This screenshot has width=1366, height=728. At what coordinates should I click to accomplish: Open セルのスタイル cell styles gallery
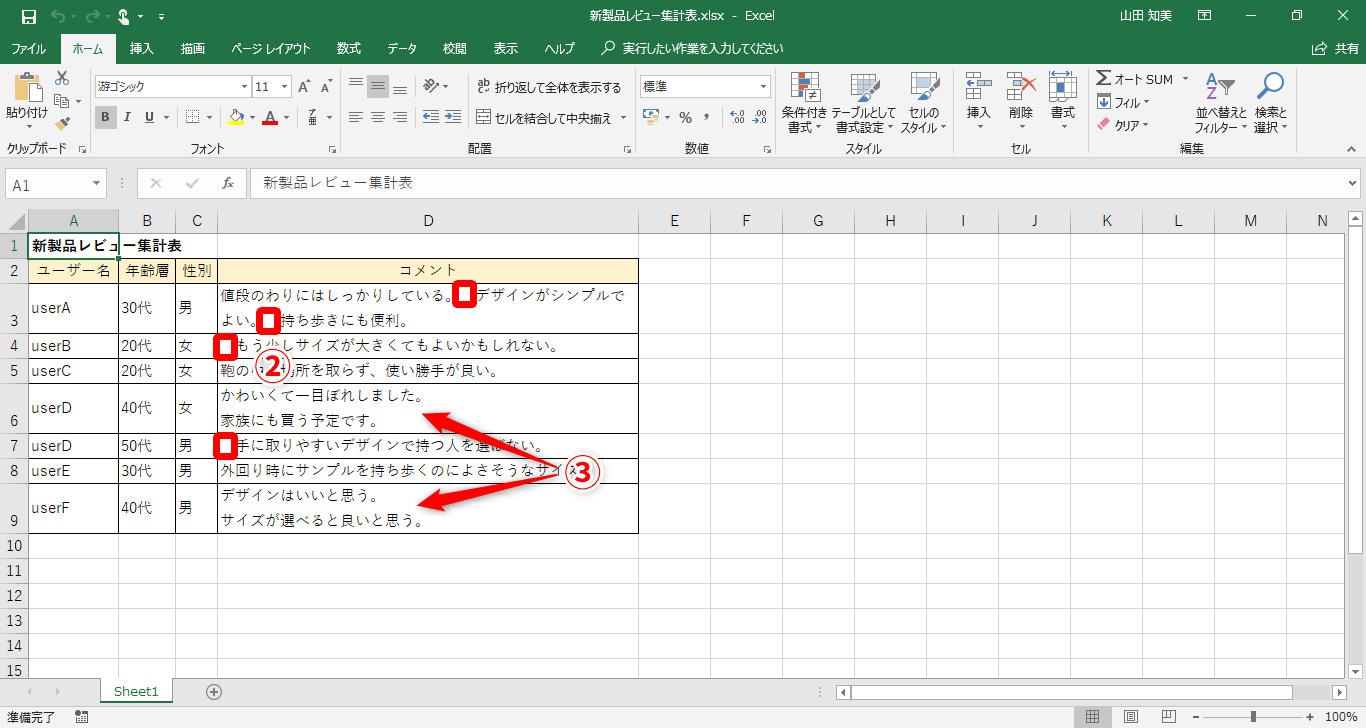coord(922,102)
